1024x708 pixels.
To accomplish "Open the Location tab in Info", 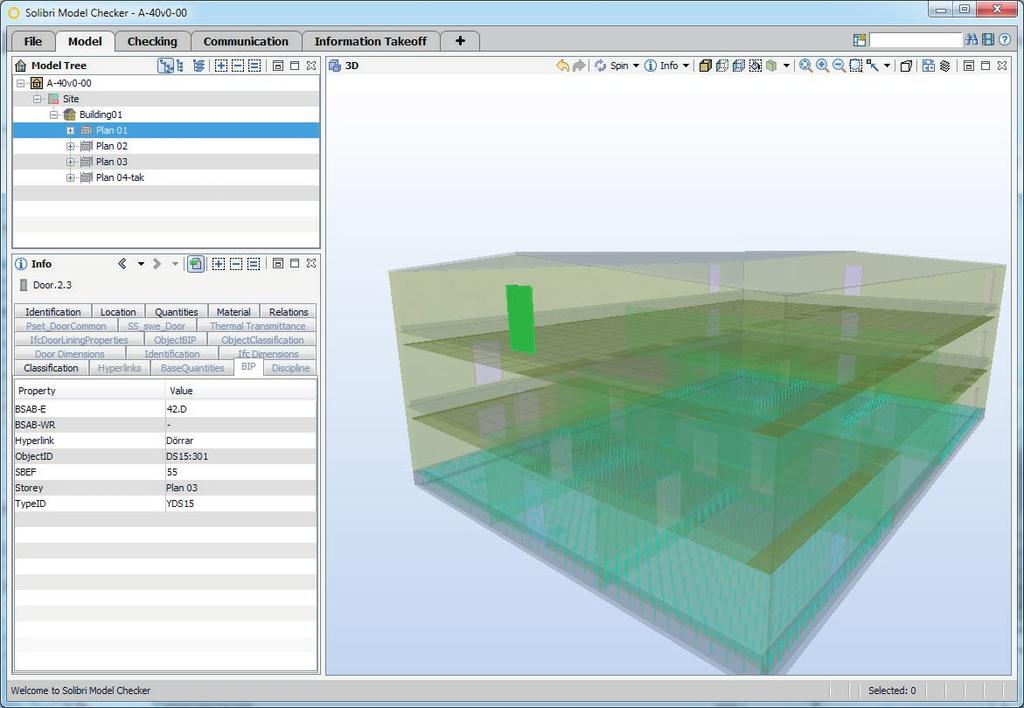I will click(x=118, y=312).
